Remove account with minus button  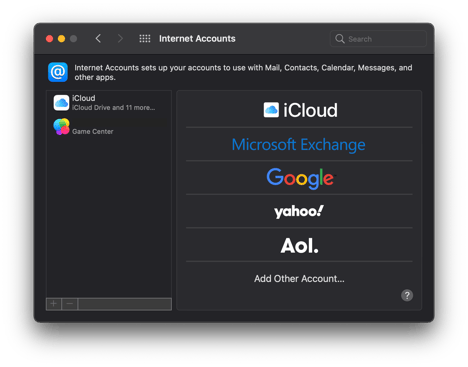(x=70, y=304)
